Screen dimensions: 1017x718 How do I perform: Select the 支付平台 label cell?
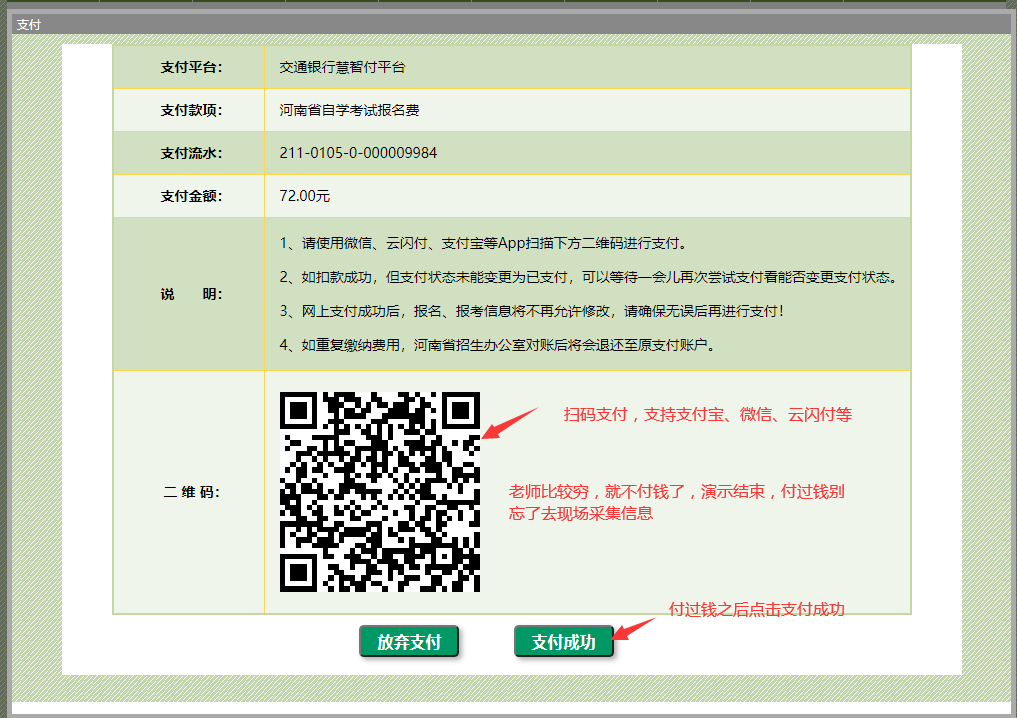[189, 68]
